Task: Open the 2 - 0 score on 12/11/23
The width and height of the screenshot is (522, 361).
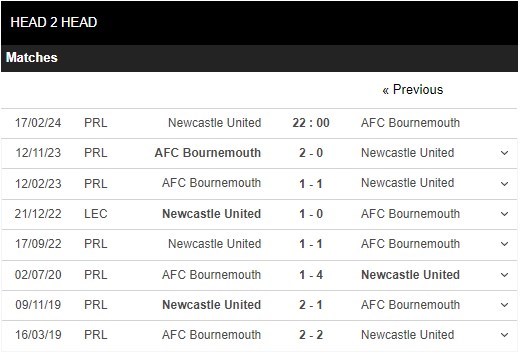Action: 311,153
